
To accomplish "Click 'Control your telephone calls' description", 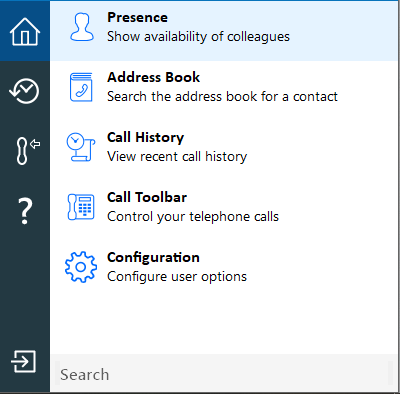I will [x=193, y=217].
